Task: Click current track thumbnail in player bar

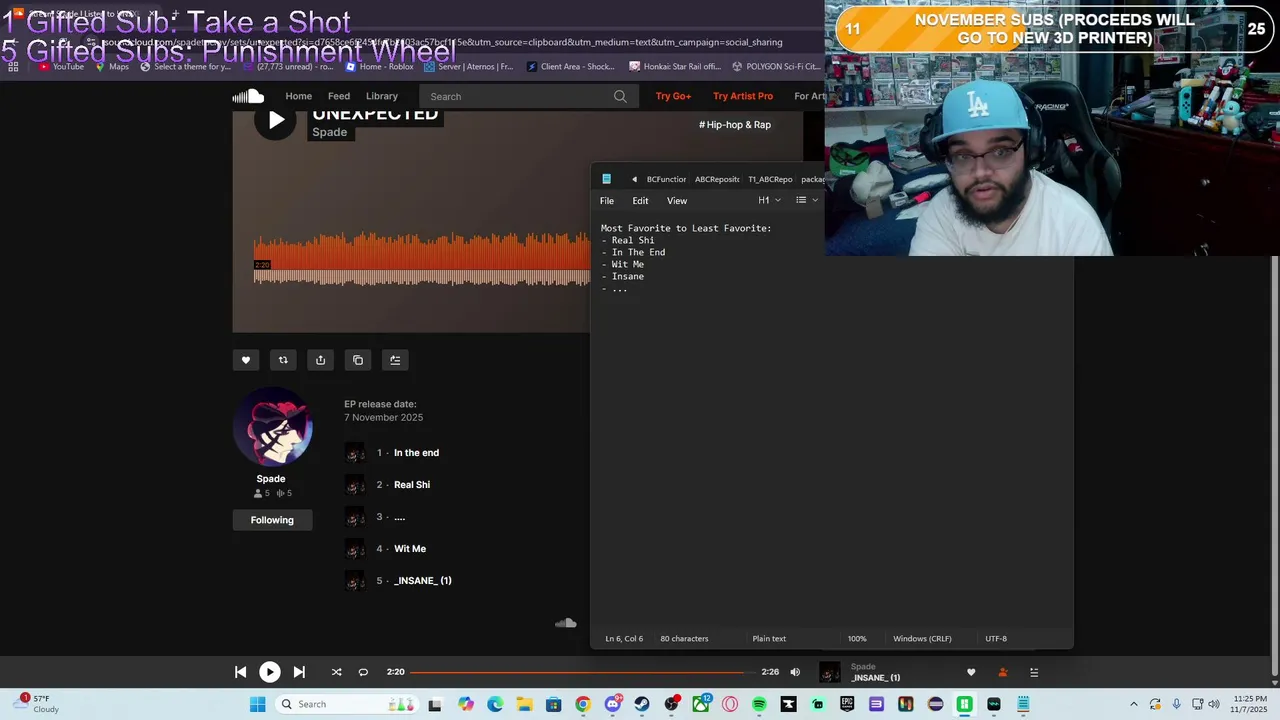Action: pyautogui.click(x=829, y=673)
